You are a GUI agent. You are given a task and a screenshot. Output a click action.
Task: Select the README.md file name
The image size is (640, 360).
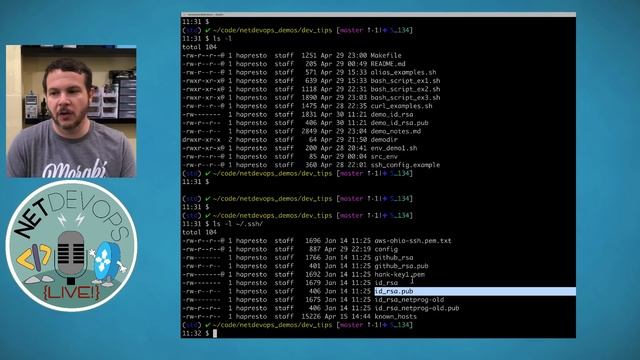point(388,64)
